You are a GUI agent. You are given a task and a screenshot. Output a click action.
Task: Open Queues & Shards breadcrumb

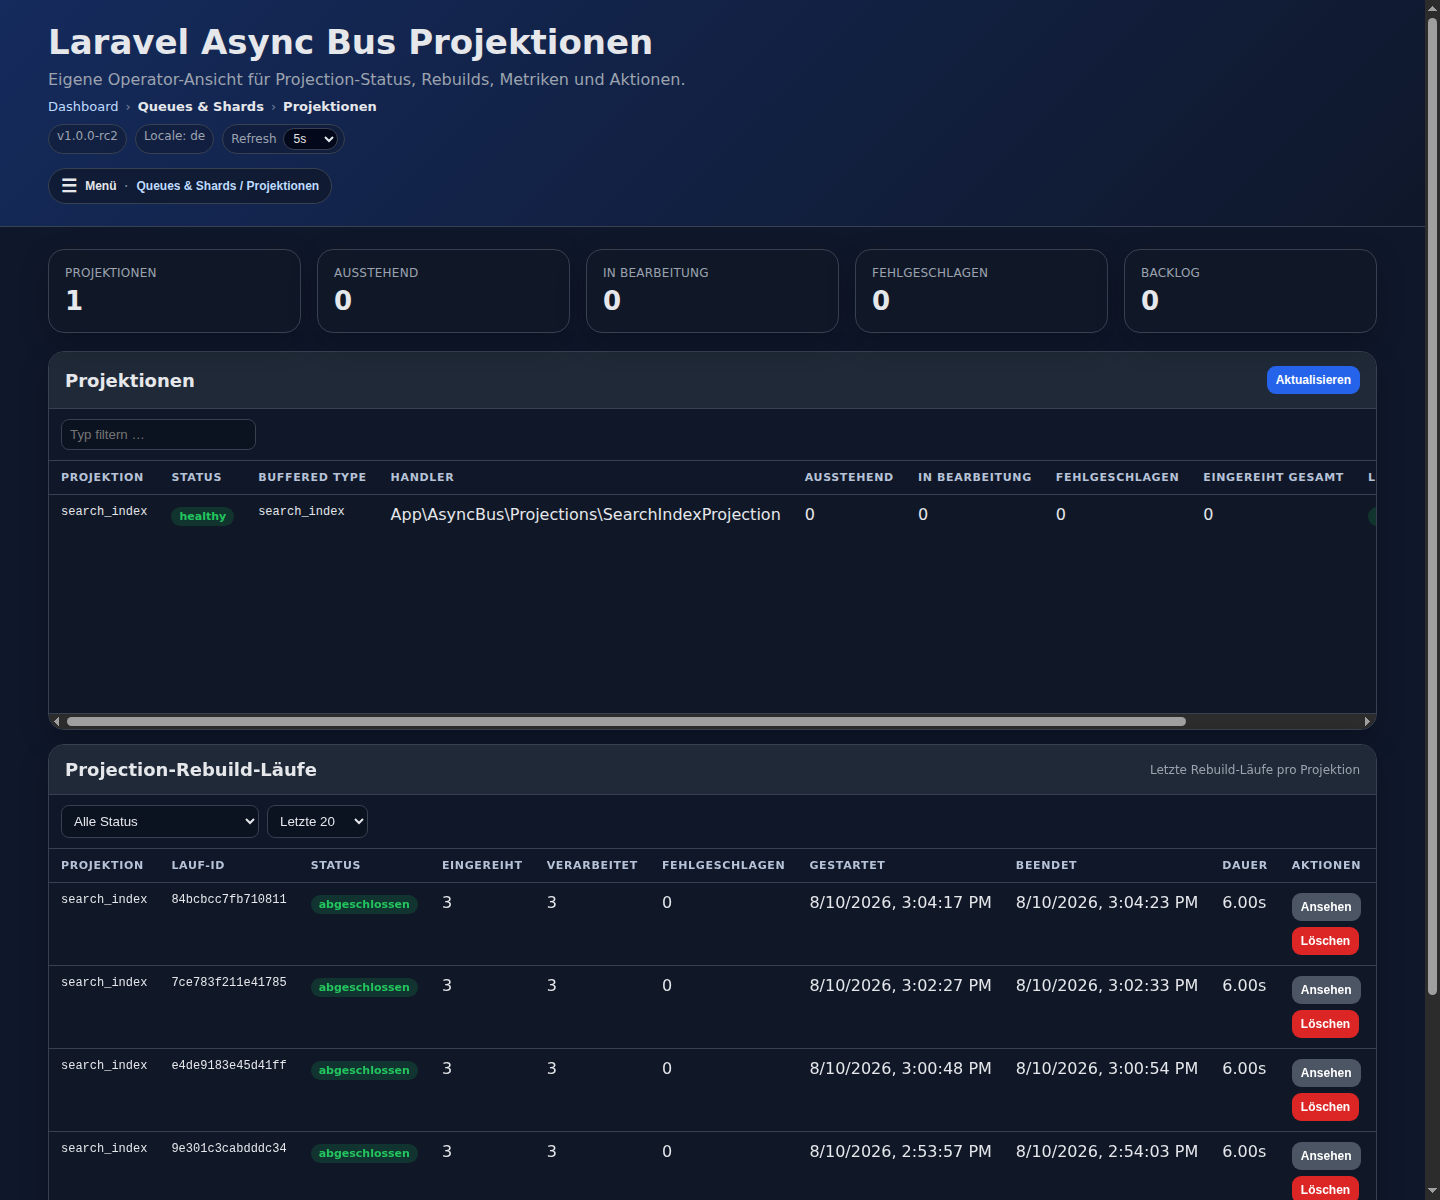(201, 107)
